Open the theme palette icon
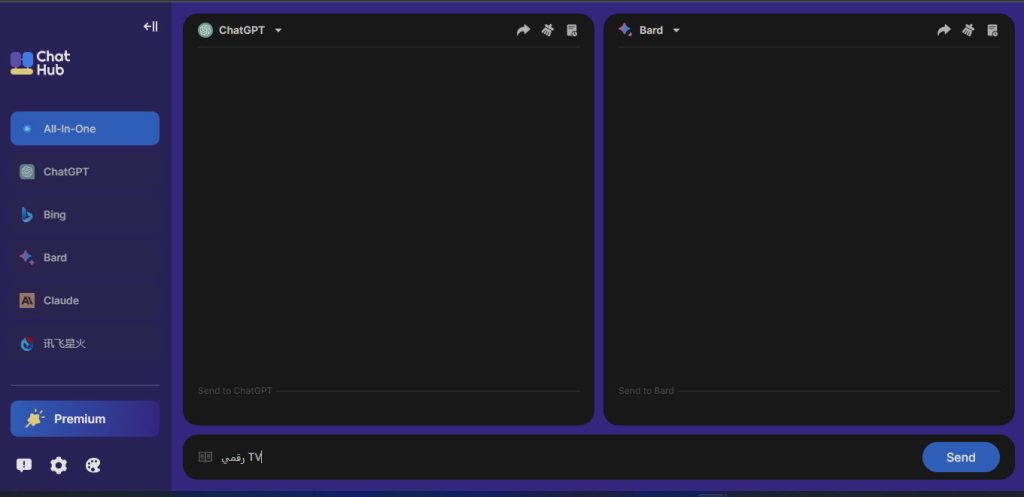The image size is (1024, 497). click(x=93, y=466)
